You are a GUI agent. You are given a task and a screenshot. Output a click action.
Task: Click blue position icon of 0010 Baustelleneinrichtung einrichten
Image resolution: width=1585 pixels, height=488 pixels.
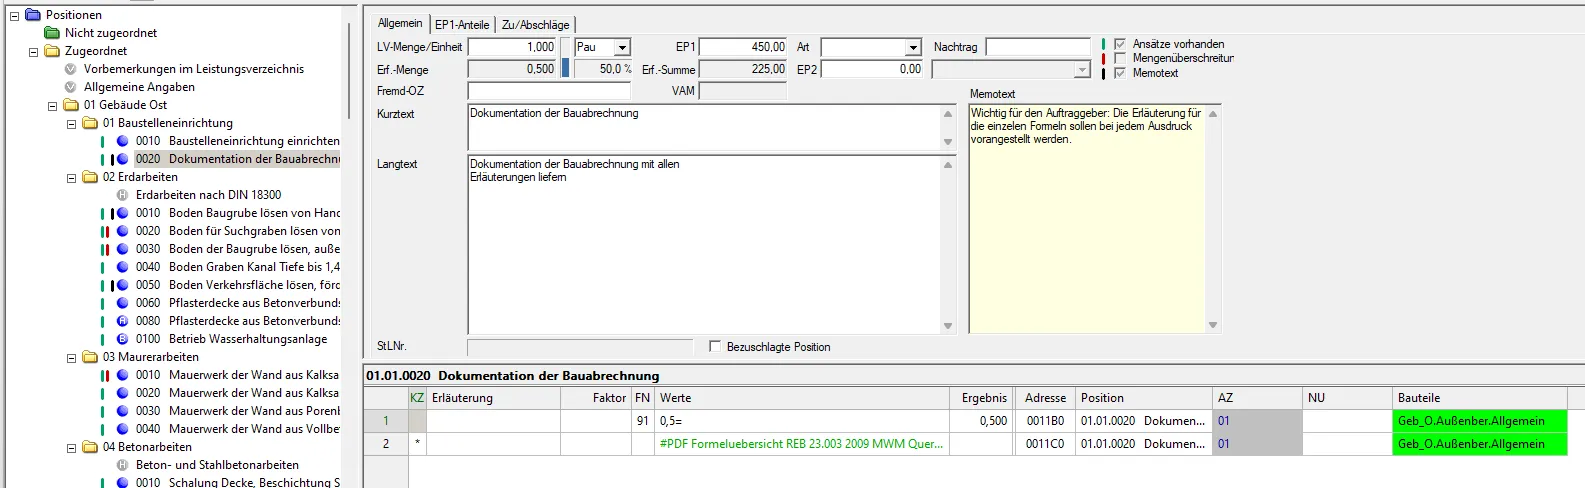point(122,141)
